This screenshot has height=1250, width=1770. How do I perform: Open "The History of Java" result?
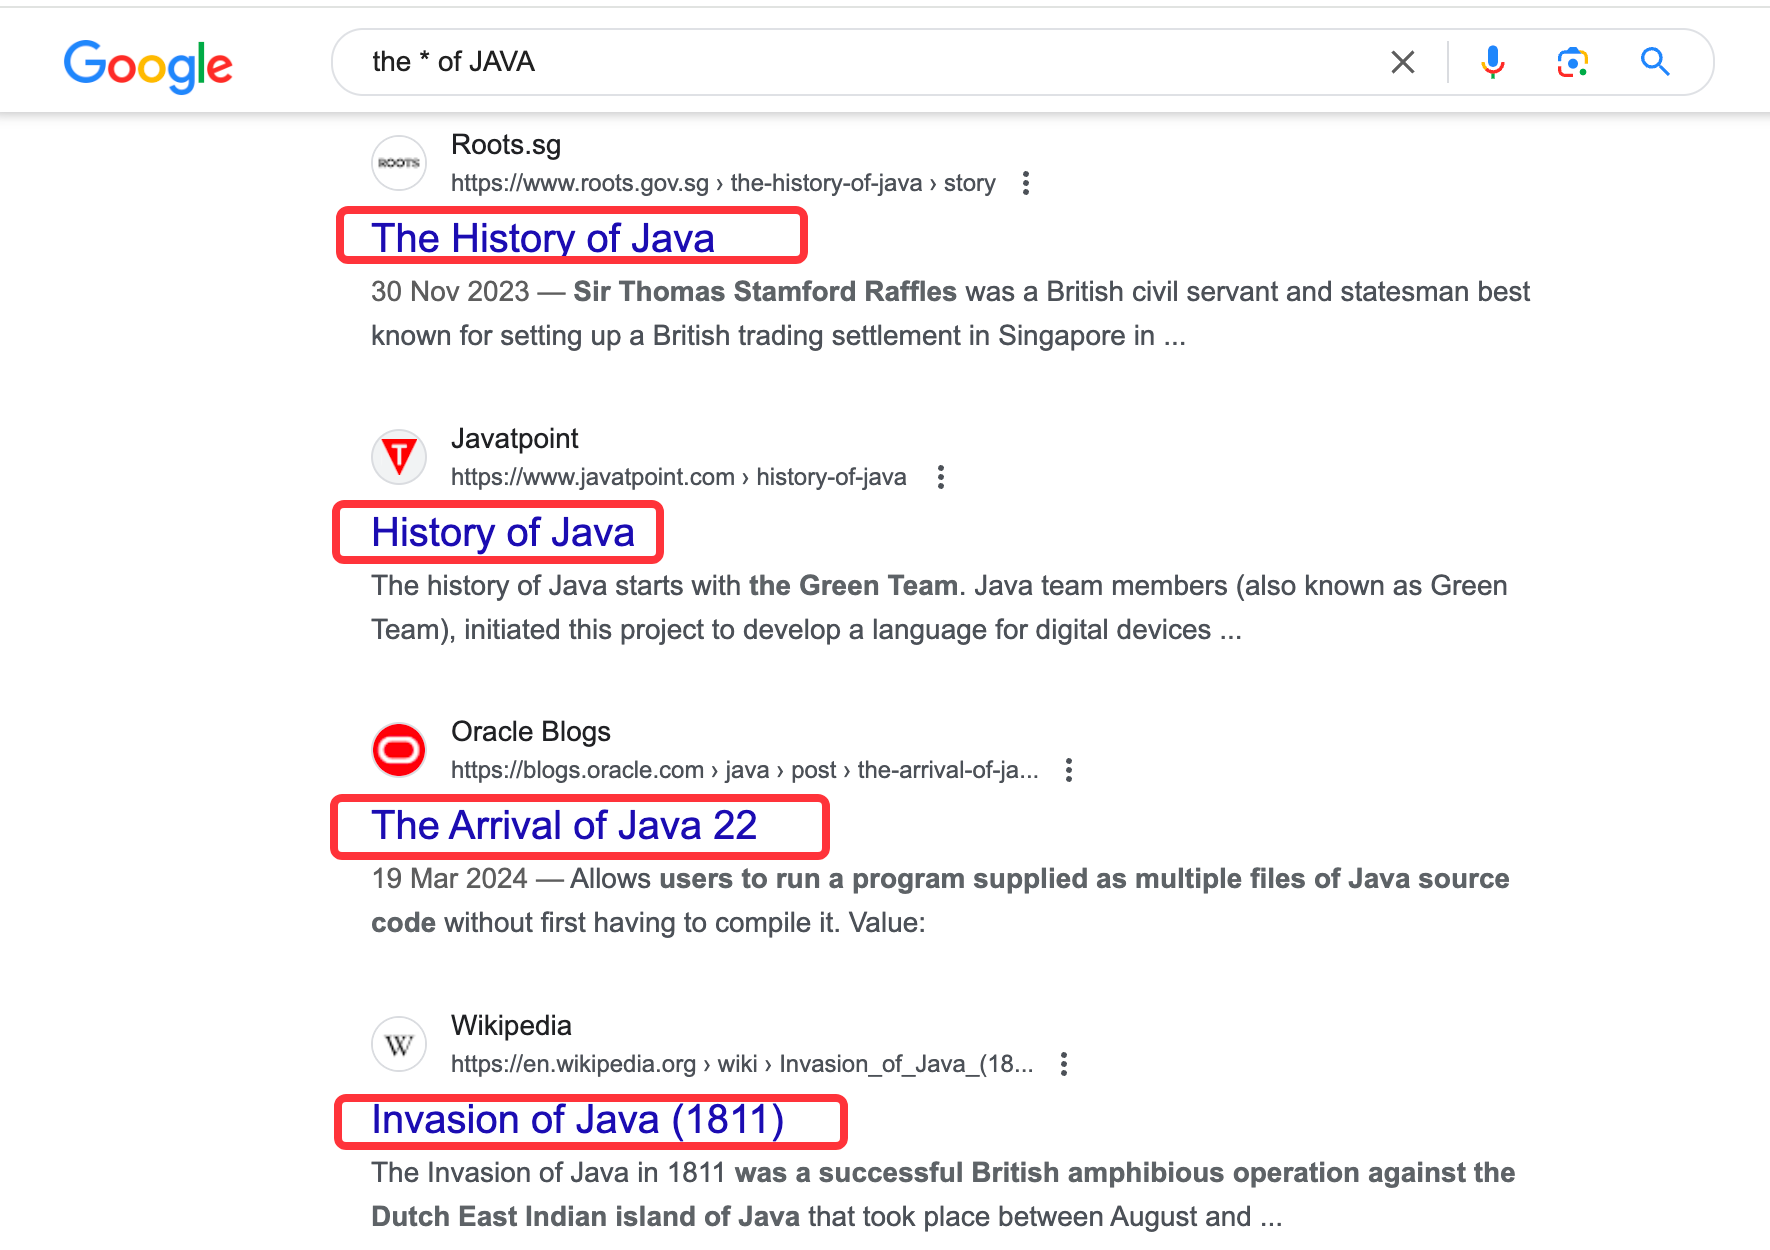(x=543, y=238)
